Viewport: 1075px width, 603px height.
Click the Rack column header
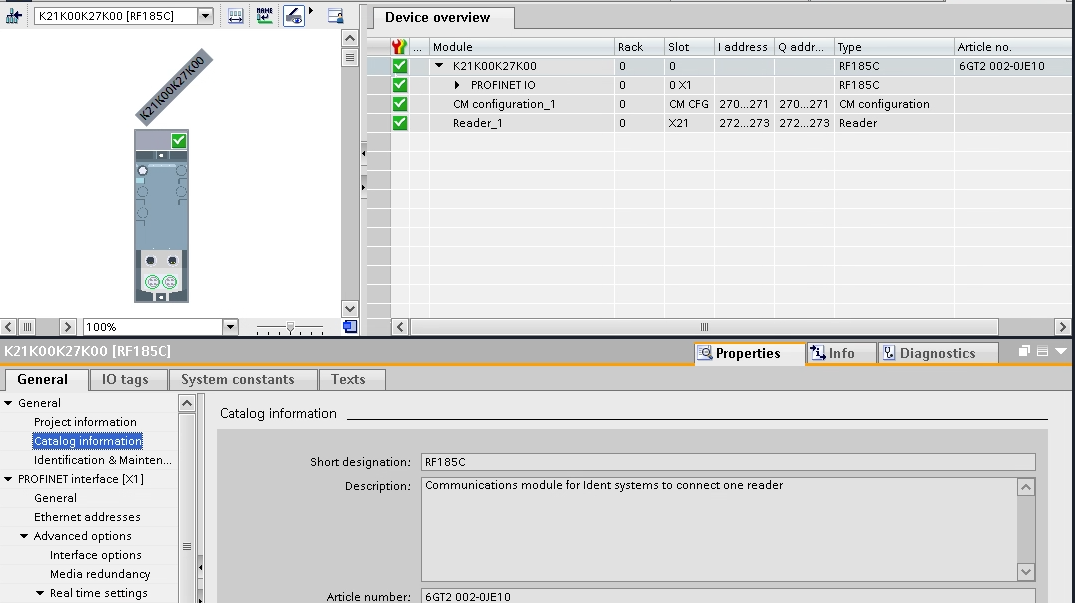(x=639, y=47)
